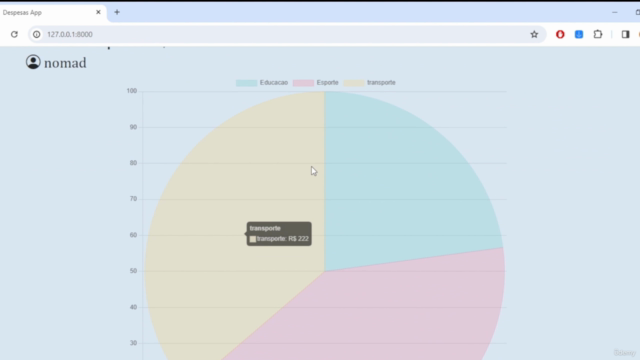Reload the page with the refresh icon
Viewport: 640px width, 360px height.
(14, 34)
